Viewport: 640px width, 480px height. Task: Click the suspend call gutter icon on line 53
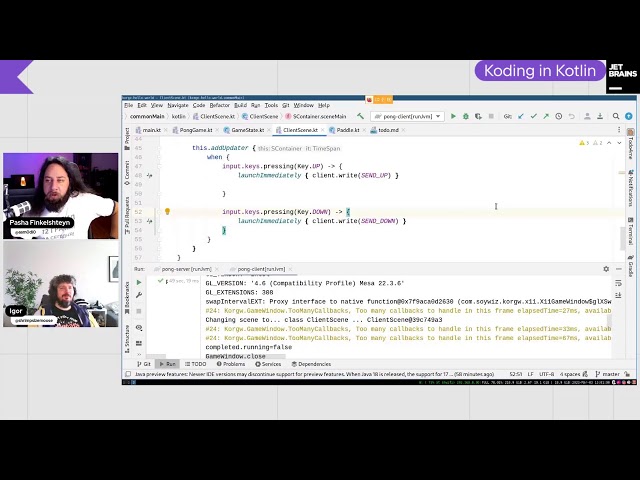149,221
